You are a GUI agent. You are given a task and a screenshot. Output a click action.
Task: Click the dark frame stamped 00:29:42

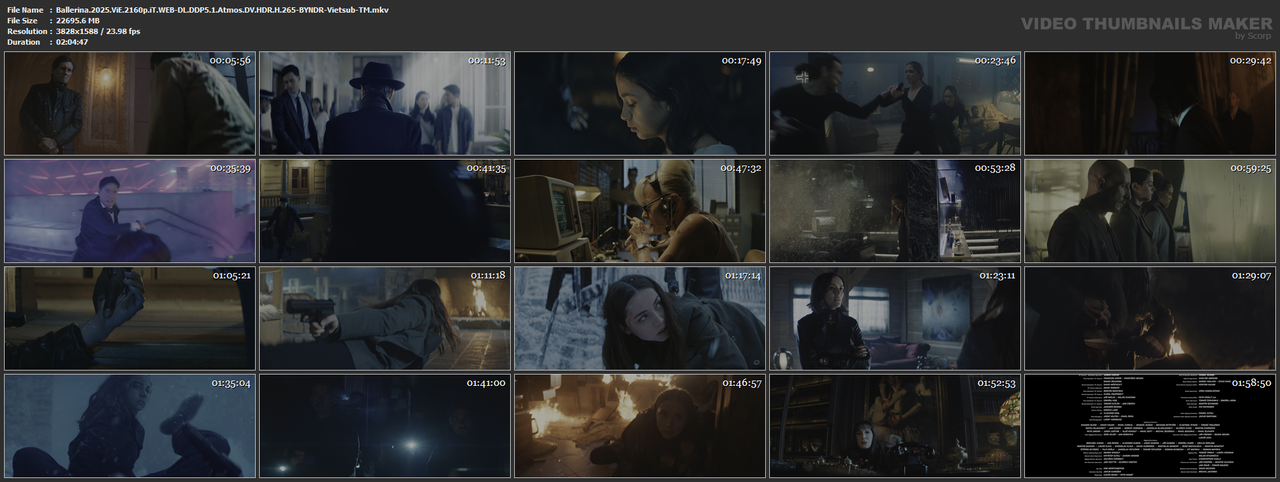(1150, 104)
